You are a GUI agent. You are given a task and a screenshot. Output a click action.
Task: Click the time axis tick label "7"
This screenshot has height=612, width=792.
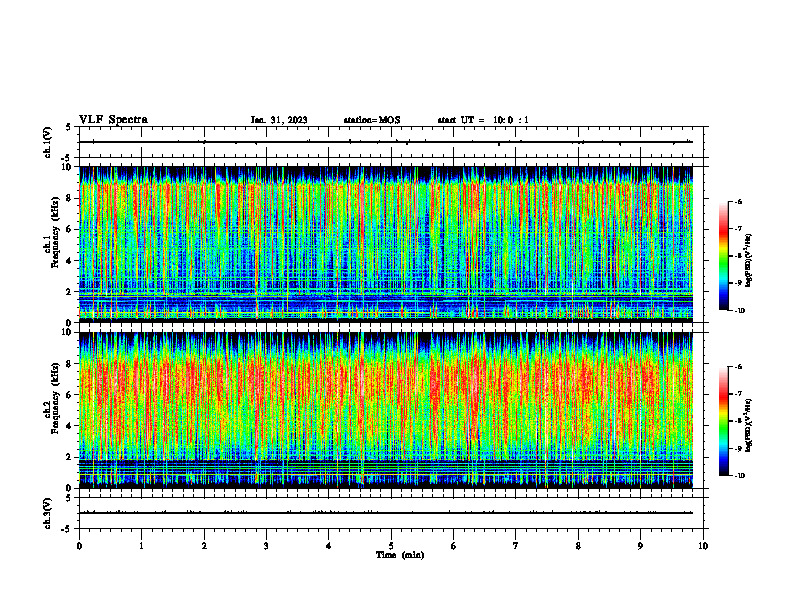[x=516, y=546]
